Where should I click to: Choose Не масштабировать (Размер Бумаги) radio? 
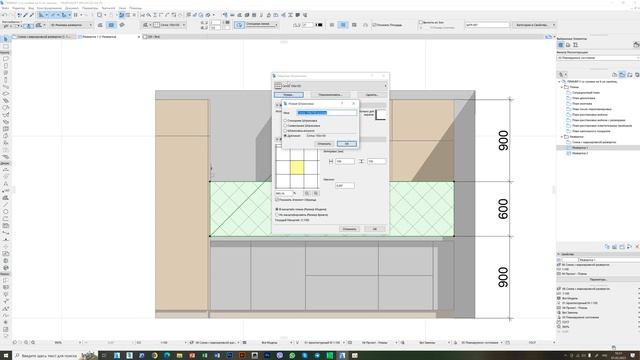click(277, 215)
